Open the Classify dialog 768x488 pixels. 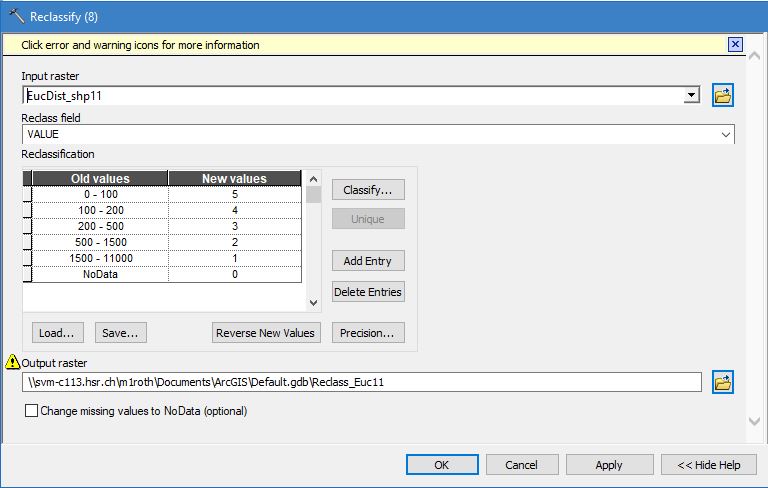click(368, 190)
